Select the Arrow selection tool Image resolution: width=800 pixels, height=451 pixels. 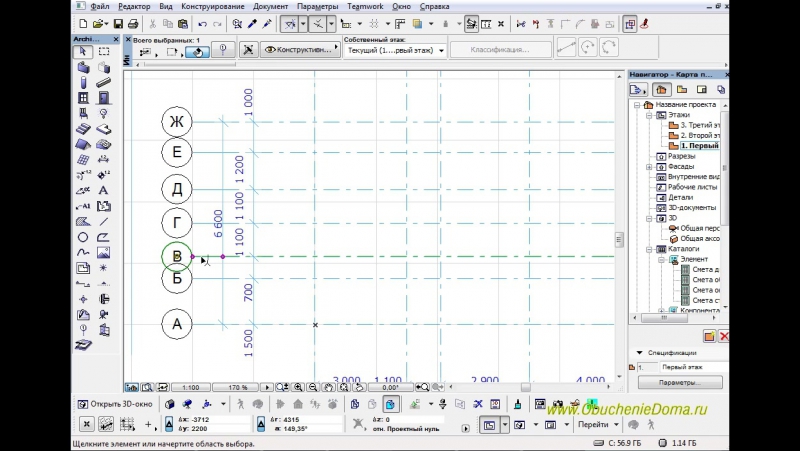(83, 52)
